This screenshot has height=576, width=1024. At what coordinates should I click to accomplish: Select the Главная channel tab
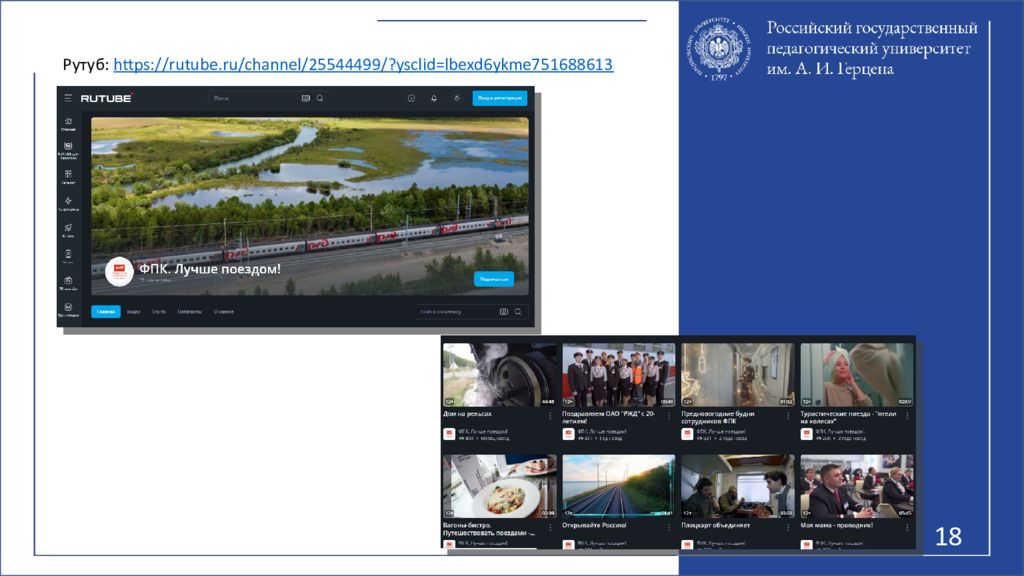[x=106, y=312]
